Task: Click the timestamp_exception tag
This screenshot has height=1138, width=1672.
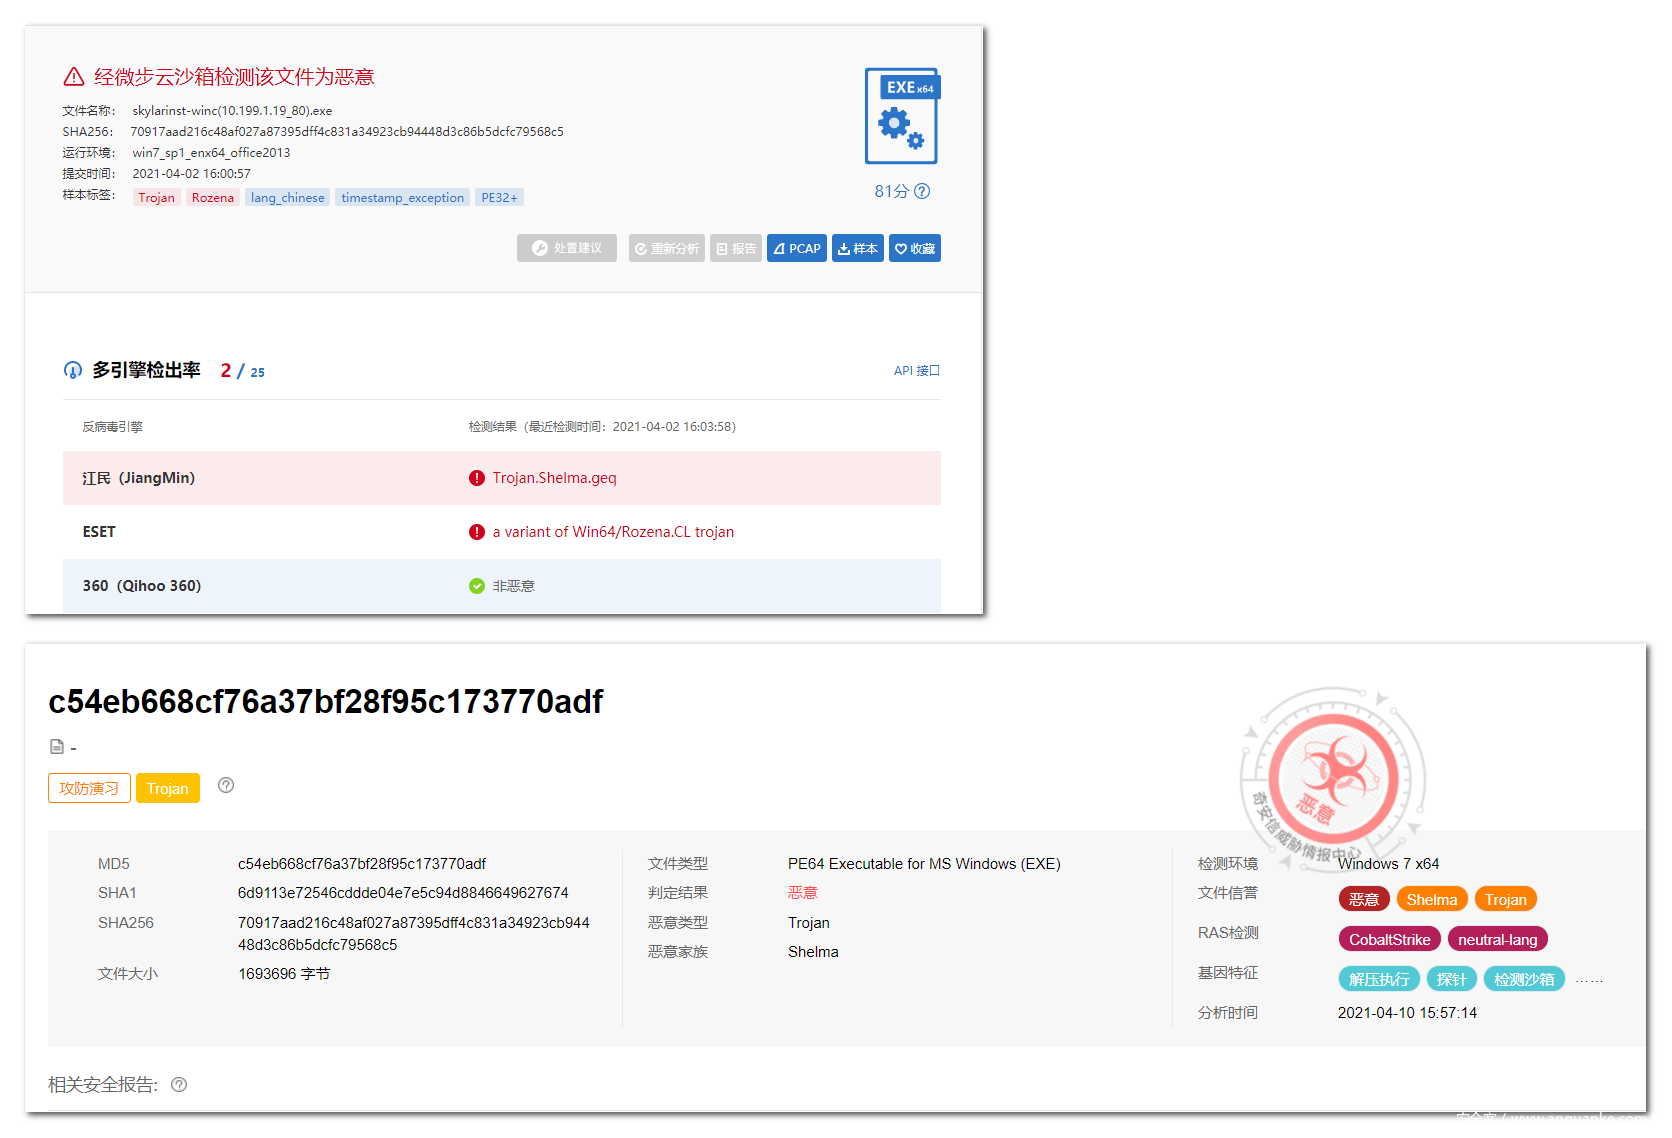Action: click(402, 198)
